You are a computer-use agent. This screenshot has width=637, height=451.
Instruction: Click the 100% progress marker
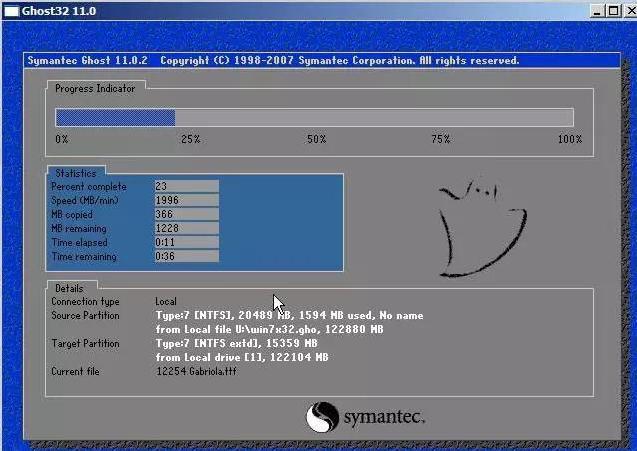(x=570, y=139)
